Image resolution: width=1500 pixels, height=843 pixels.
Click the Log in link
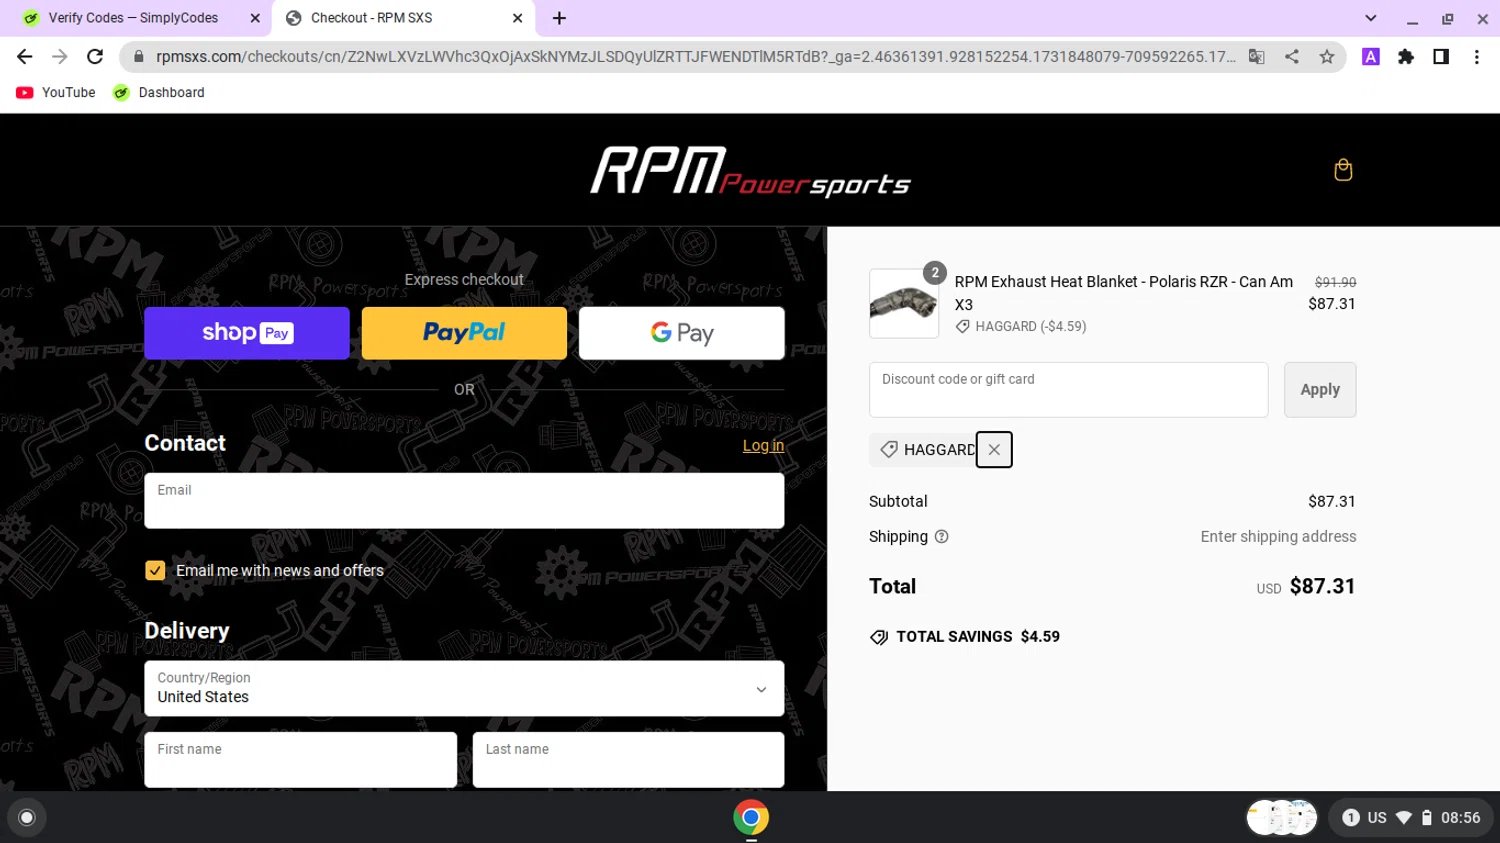763,446
